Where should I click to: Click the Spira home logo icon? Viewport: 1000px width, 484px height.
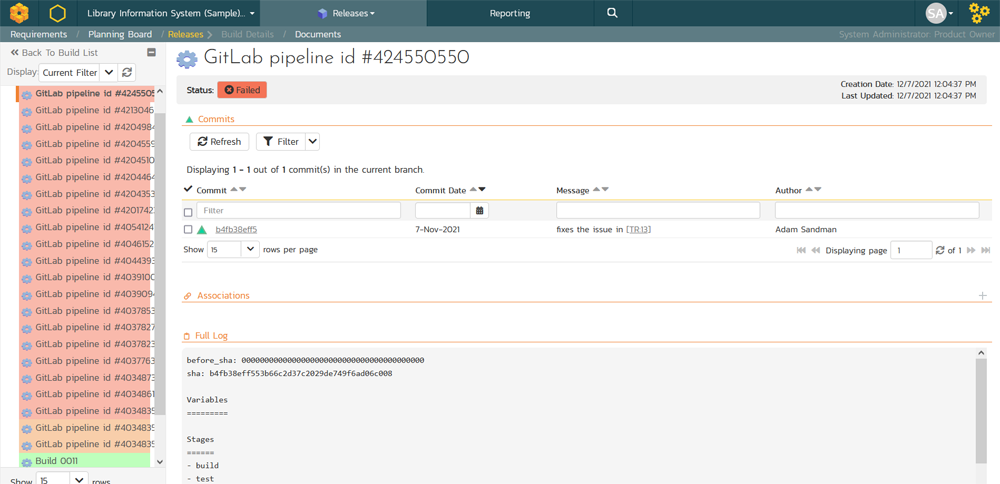(19, 13)
